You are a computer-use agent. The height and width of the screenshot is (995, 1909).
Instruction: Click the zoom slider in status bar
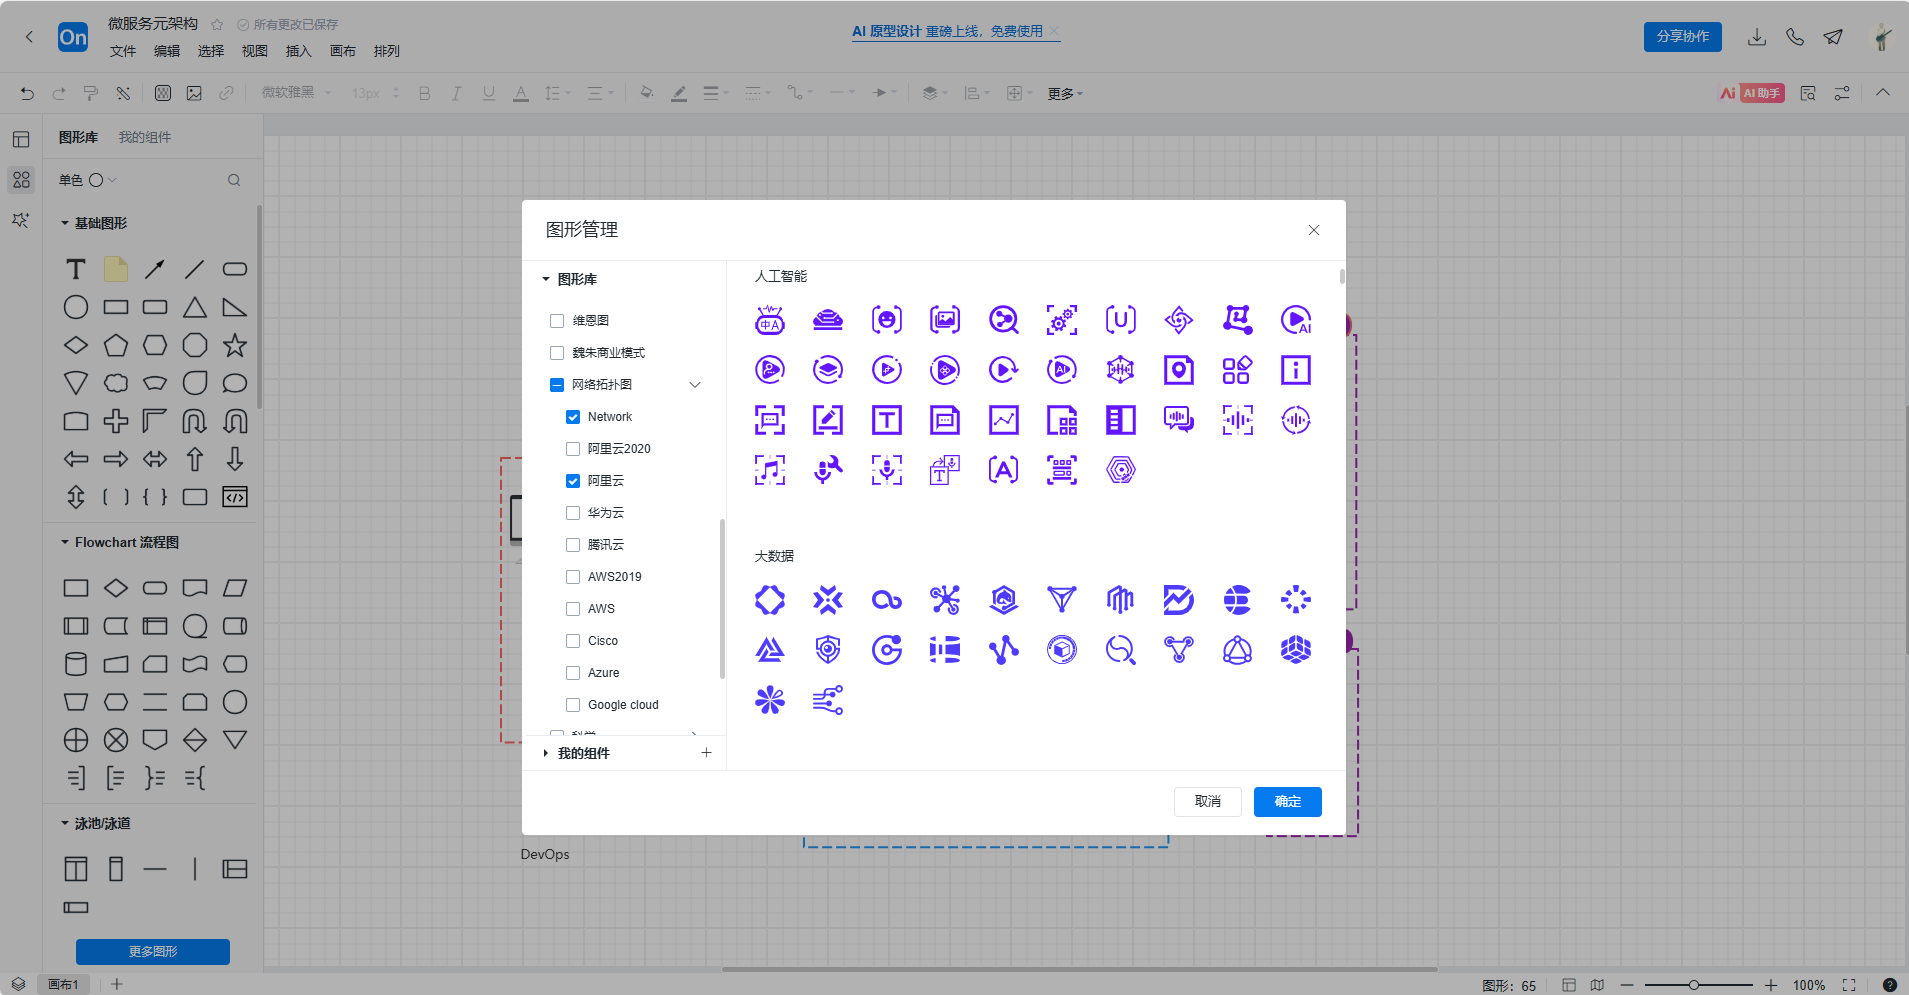[x=1694, y=985]
